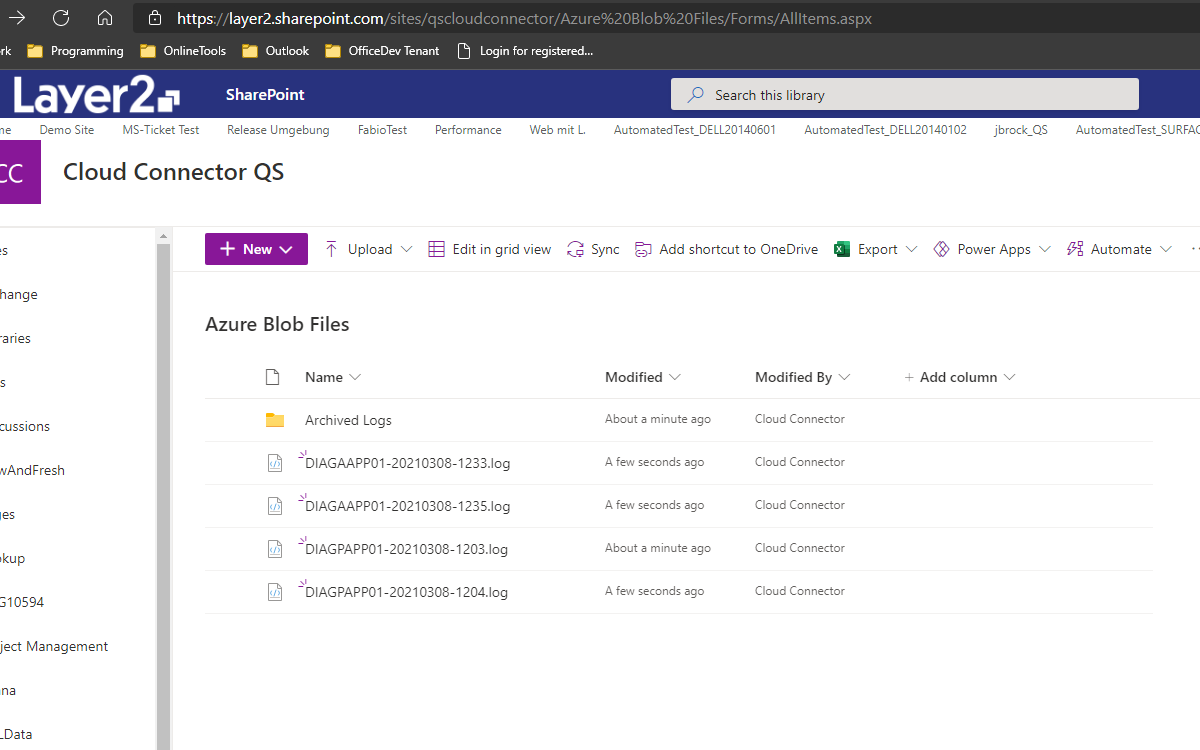Click the Search this library field

(904, 95)
